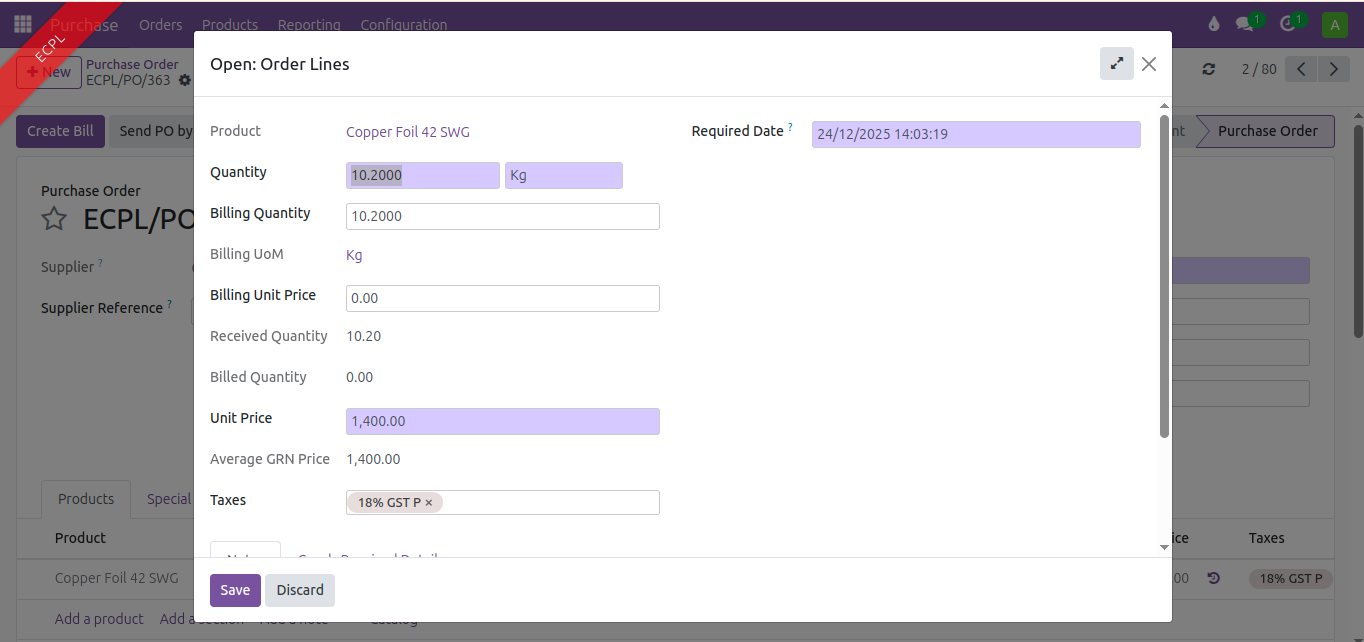
Task: Open the Kg unit of measure dropdown
Action: click(x=563, y=176)
